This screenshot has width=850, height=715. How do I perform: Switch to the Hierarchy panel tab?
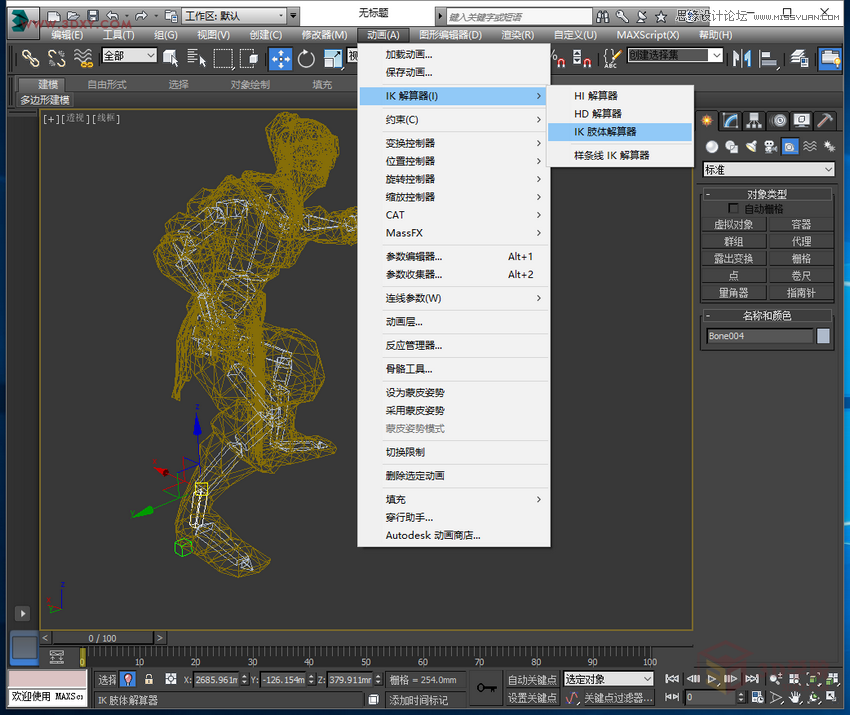pyautogui.click(x=754, y=120)
